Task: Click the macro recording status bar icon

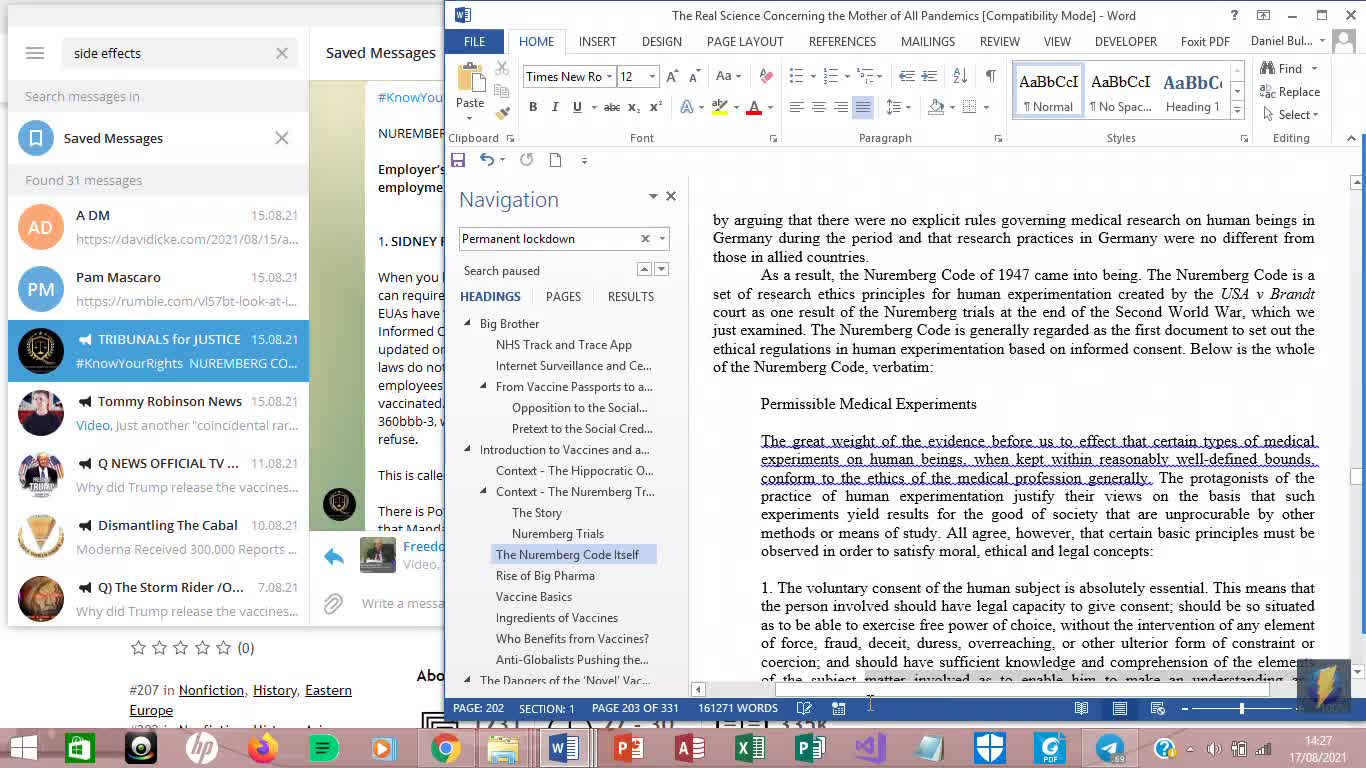Action: point(839,708)
